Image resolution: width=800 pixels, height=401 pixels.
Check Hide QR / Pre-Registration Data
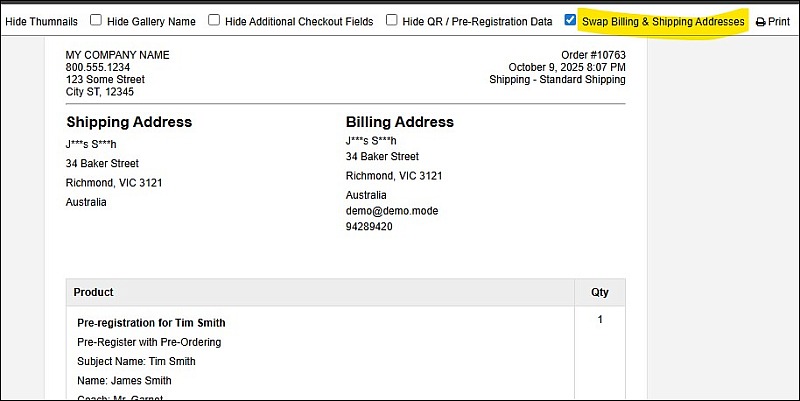tap(391, 20)
